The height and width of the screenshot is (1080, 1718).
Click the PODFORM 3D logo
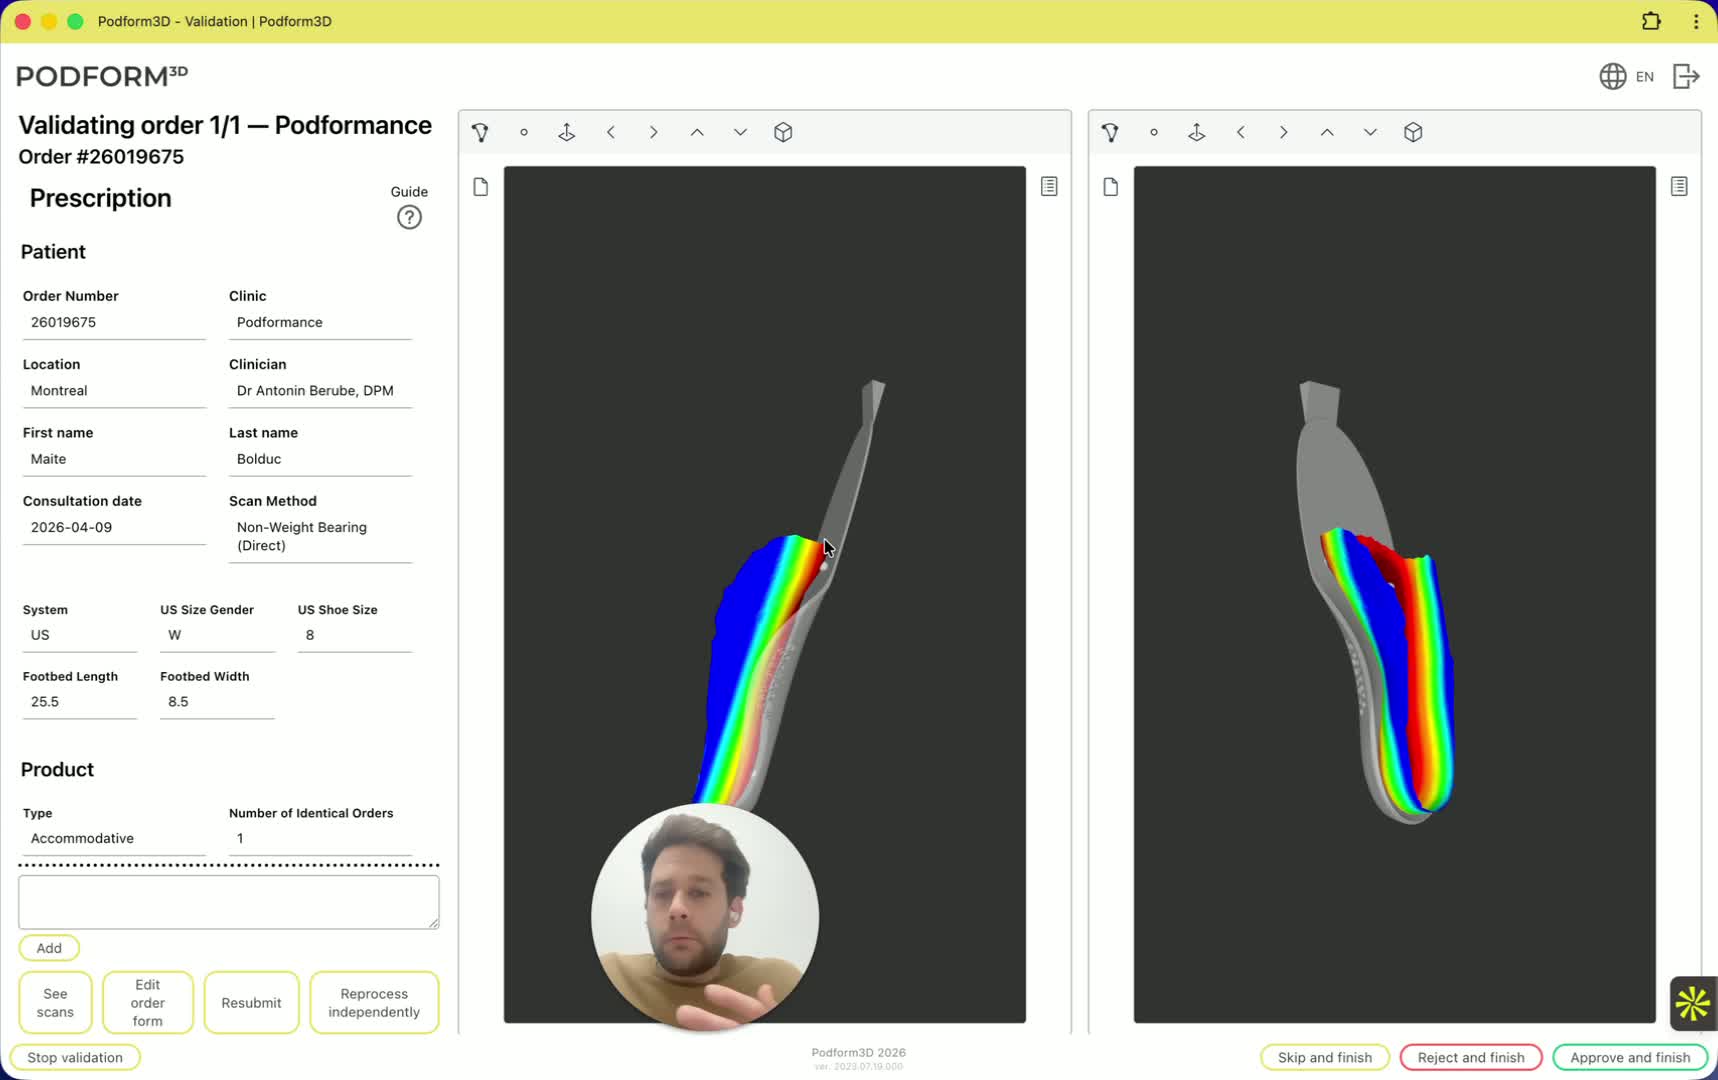[102, 76]
